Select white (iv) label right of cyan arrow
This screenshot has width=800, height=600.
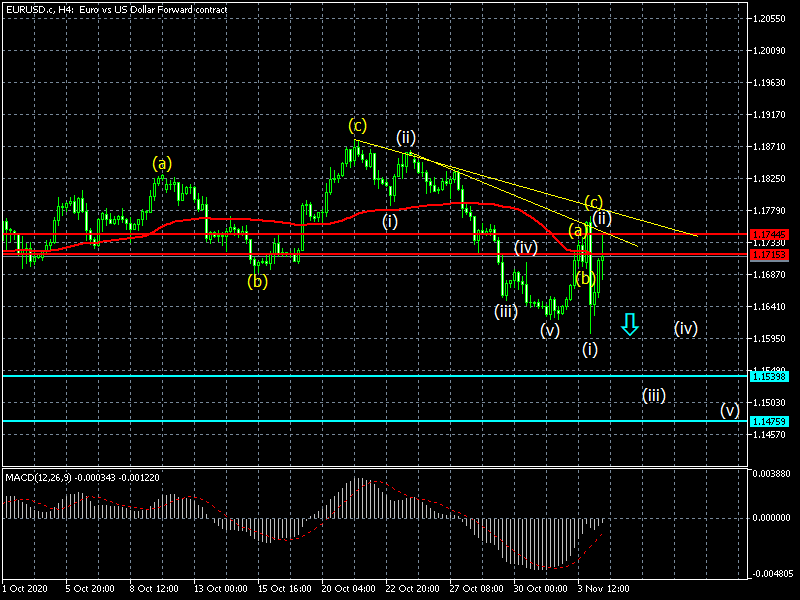tap(685, 327)
